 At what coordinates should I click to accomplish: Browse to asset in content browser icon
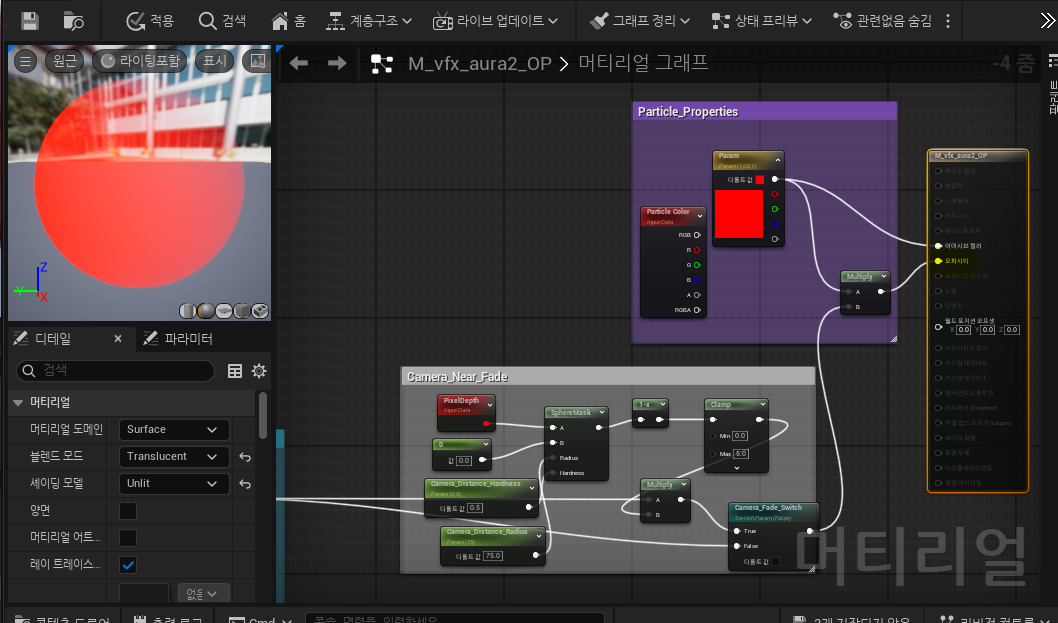pos(73,21)
